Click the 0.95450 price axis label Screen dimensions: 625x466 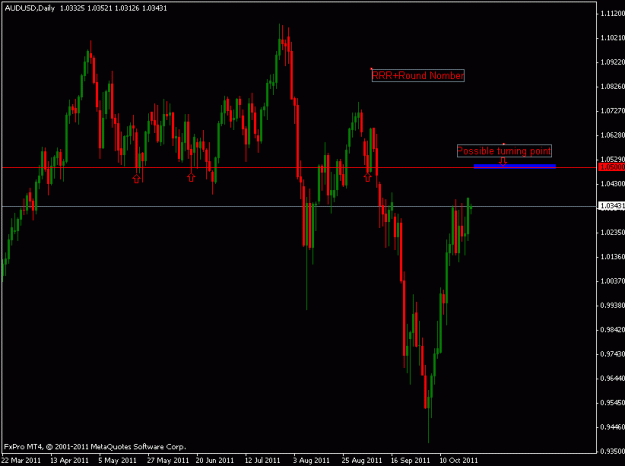(x=612, y=403)
